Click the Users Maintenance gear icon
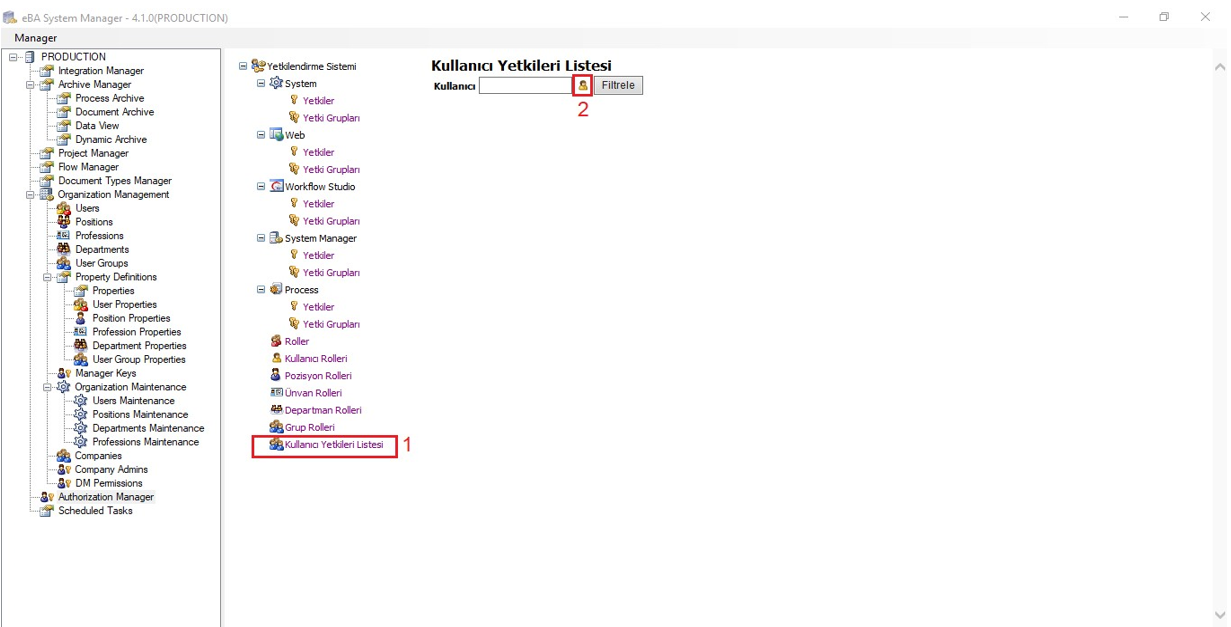This screenshot has height=627, width=1231. pyautogui.click(x=80, y=401)
